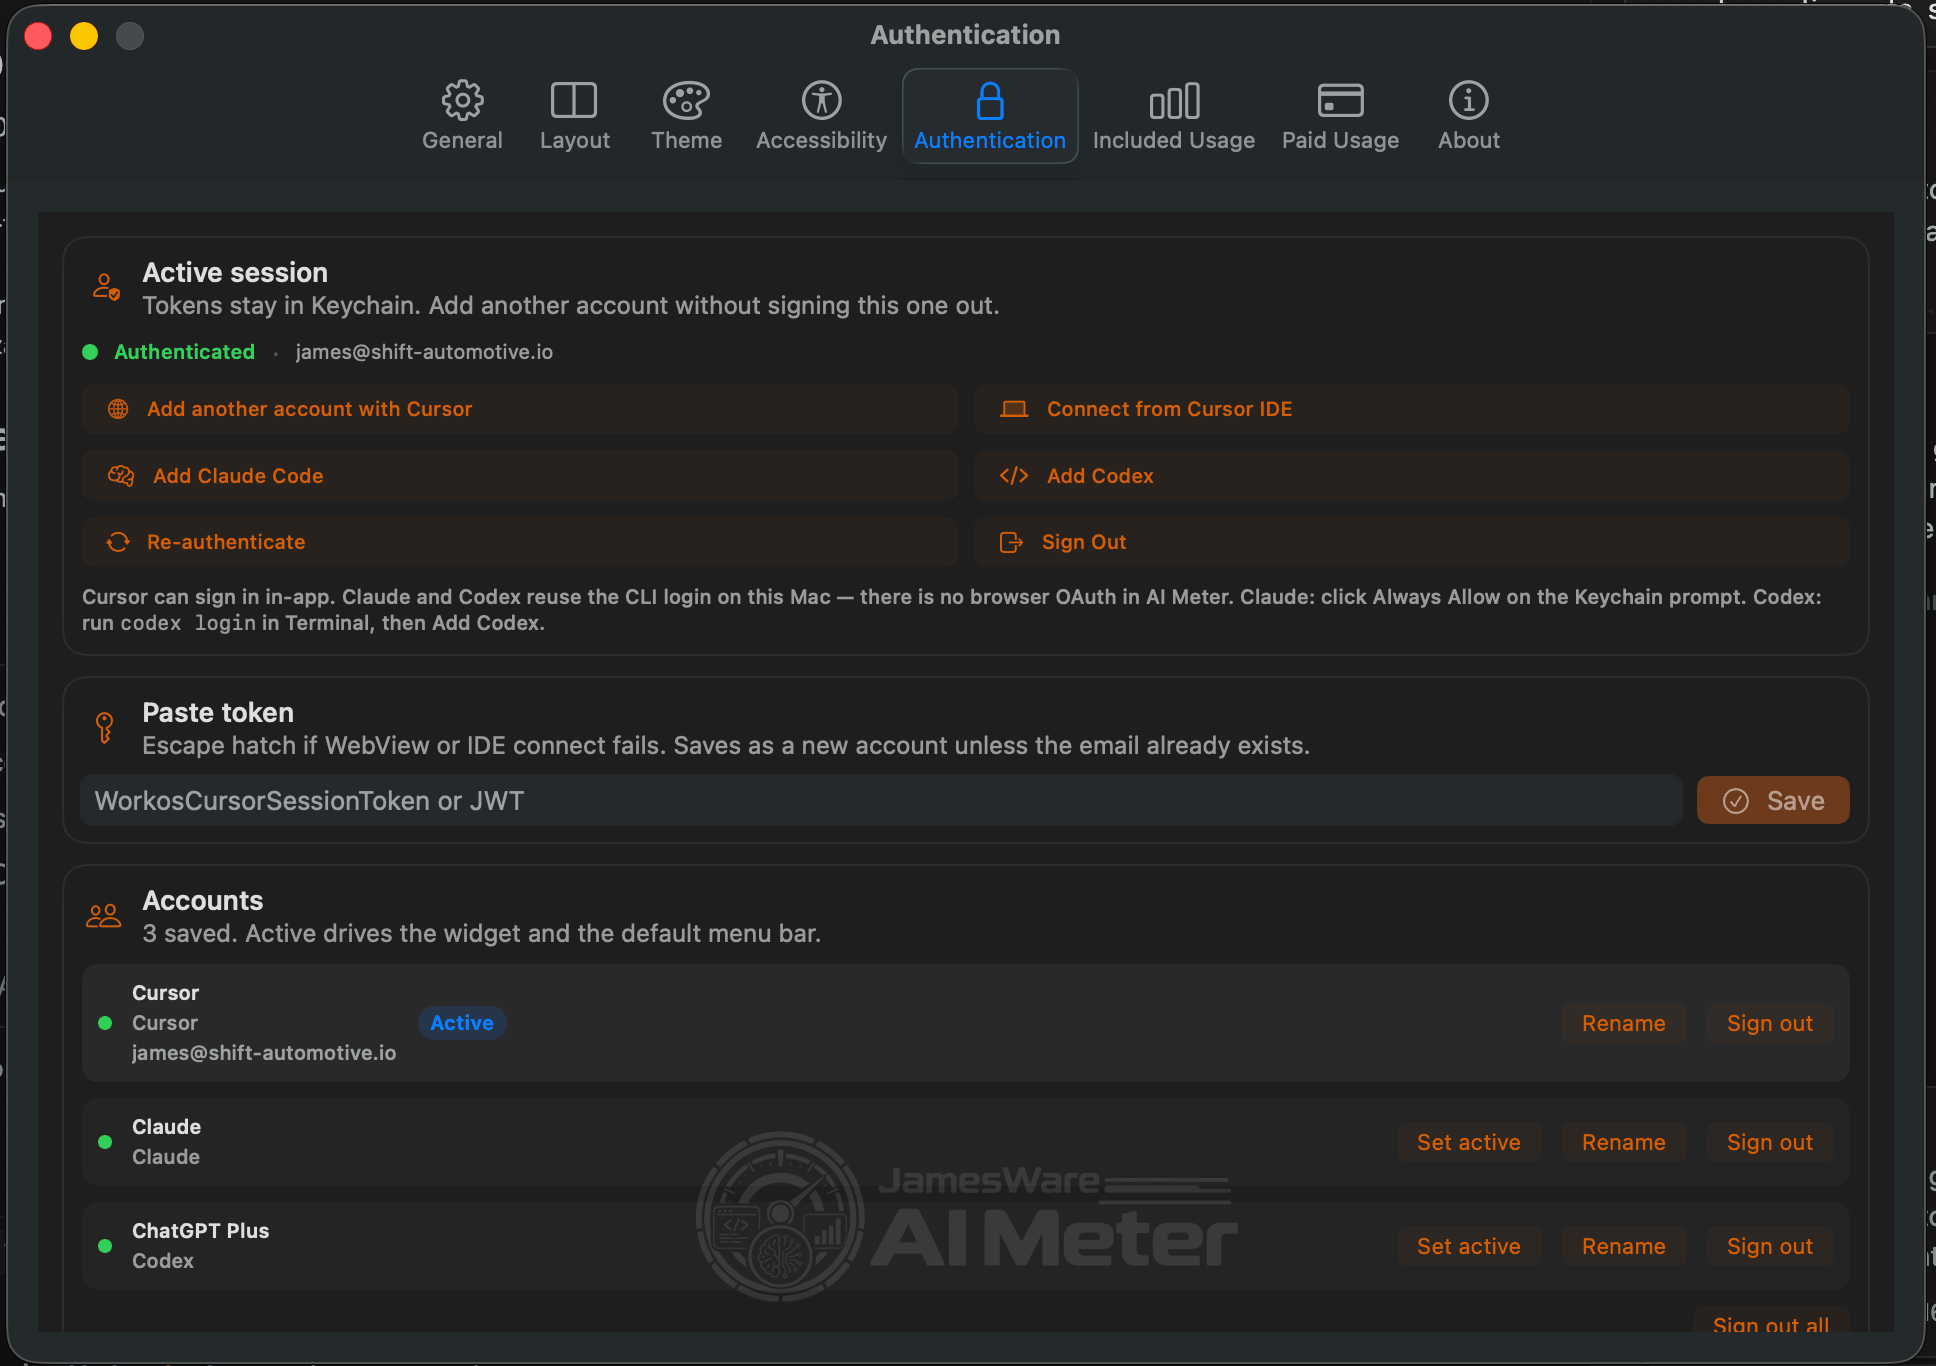Click the Active badge on Cursor account
This screenshot has height=1366, width=1936.
(x=462, y=1023)
